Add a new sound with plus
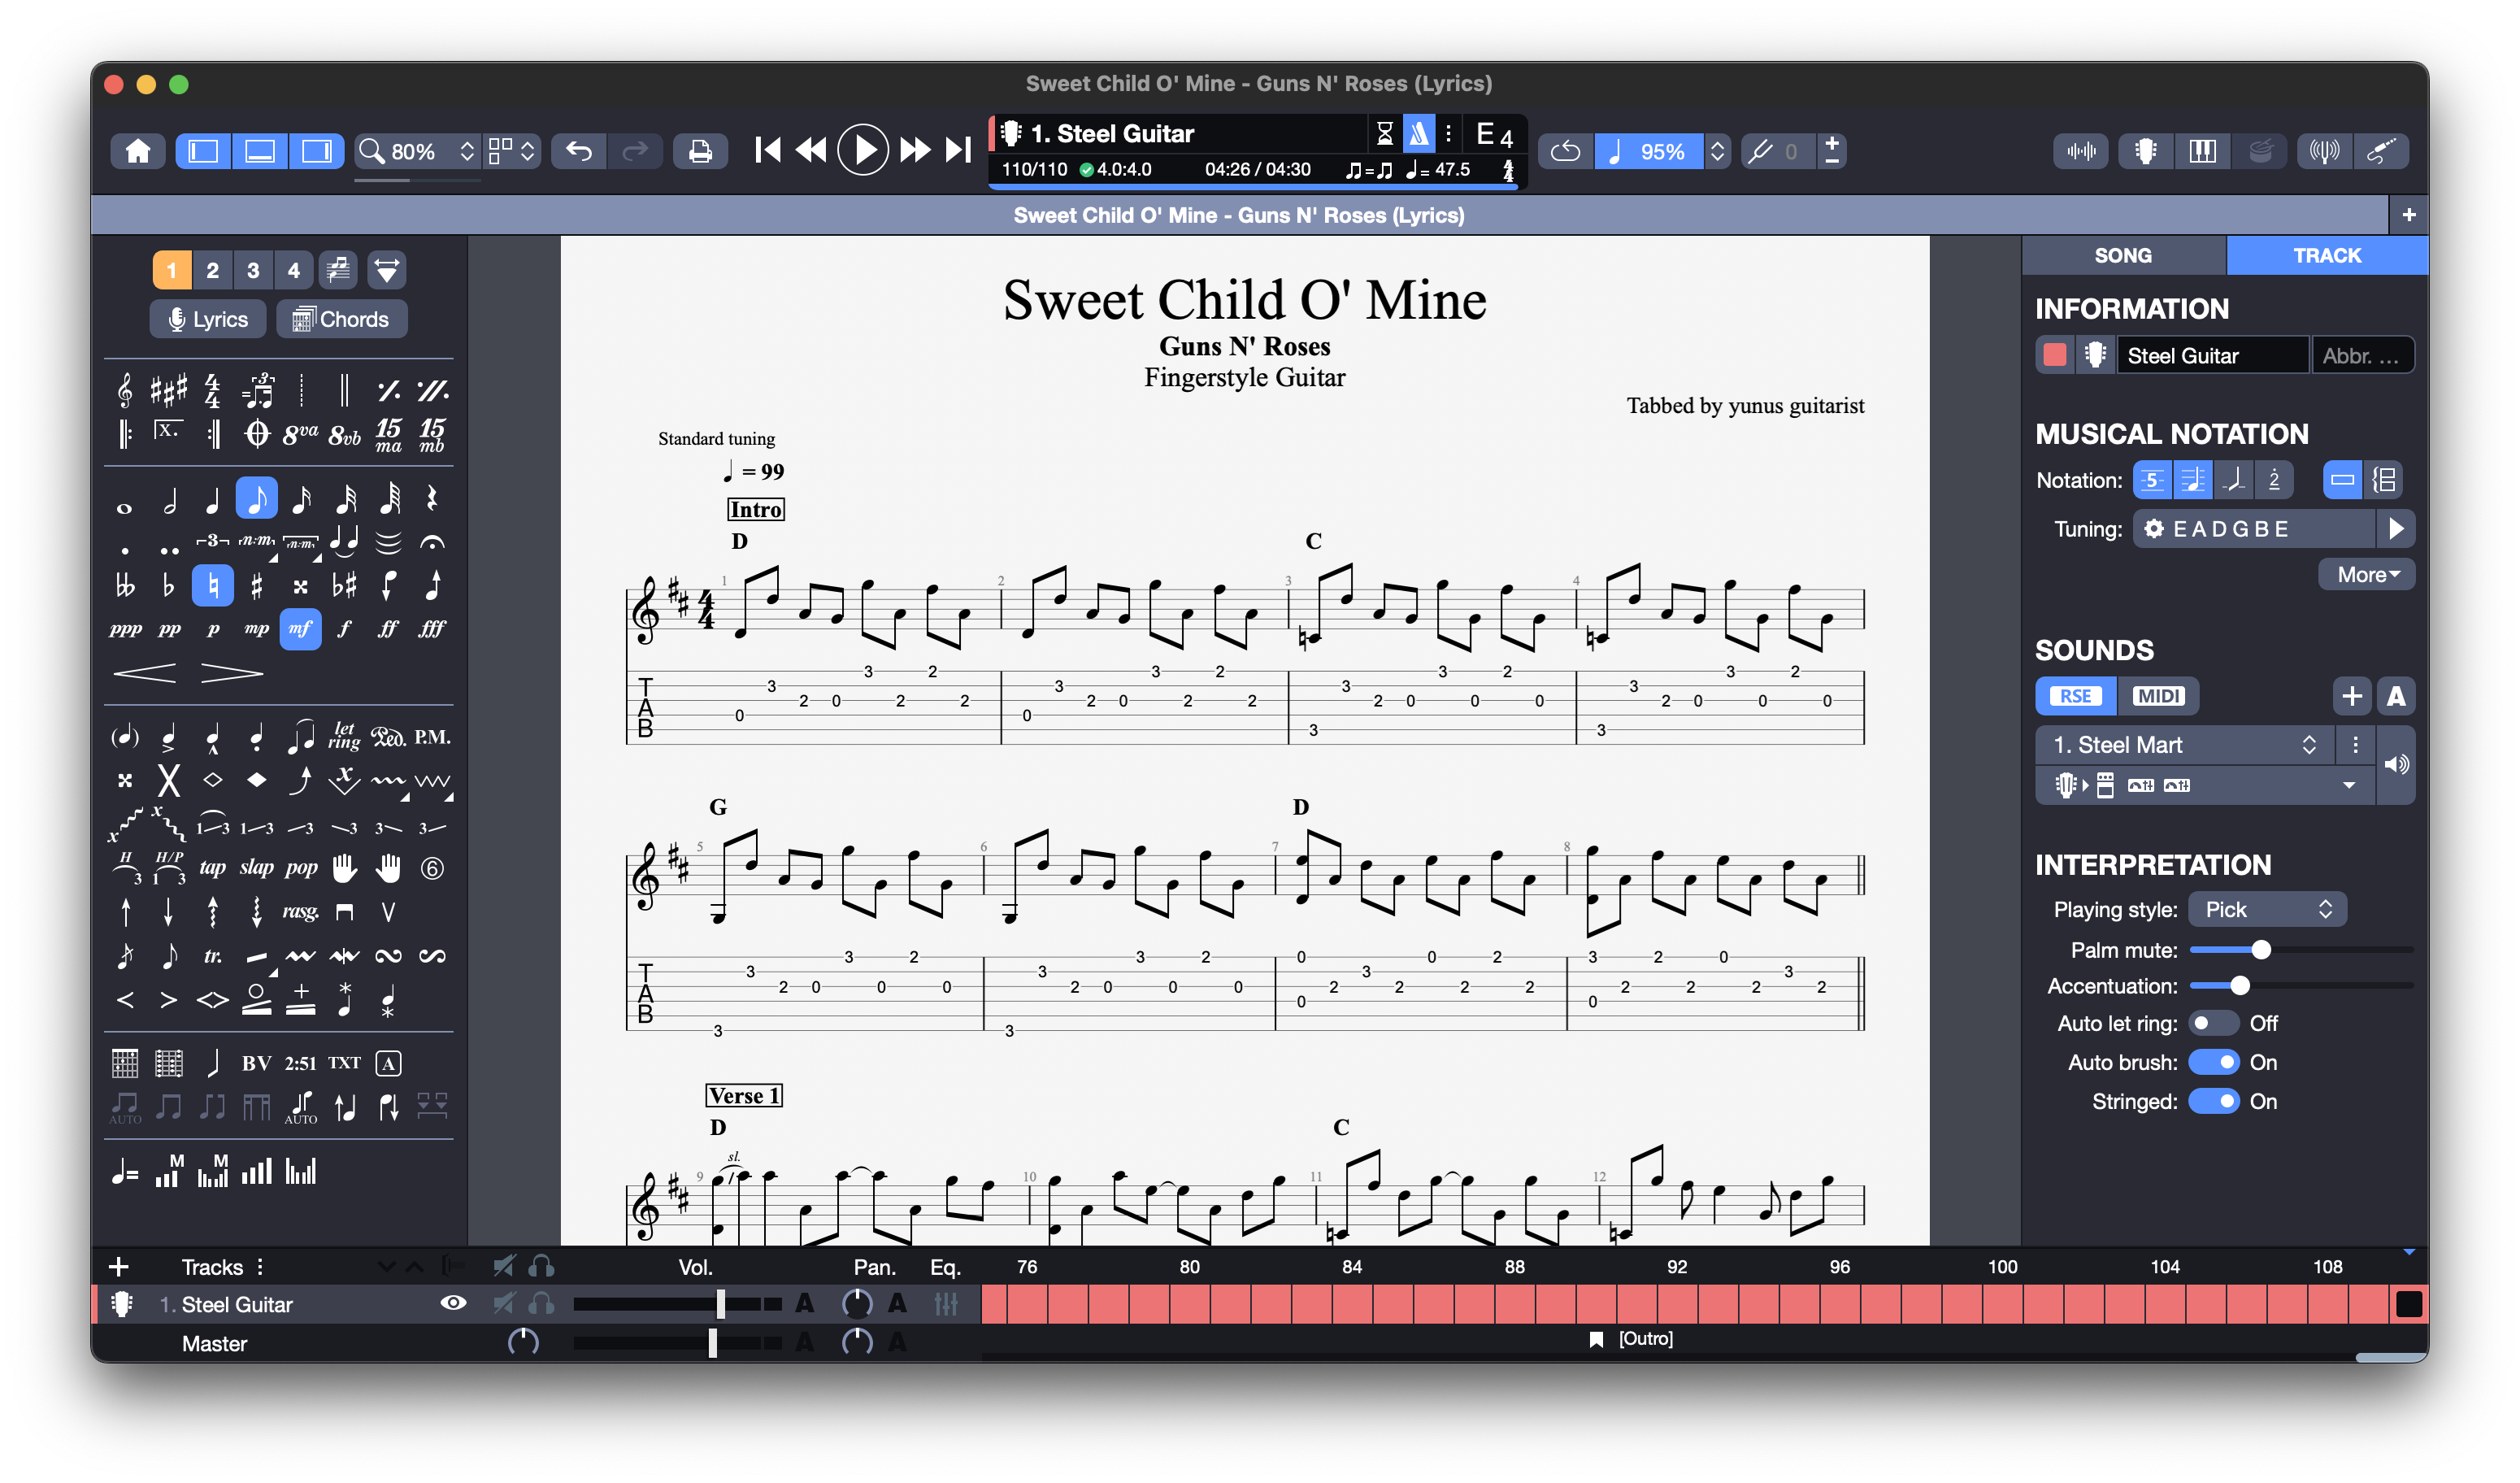 click(2352, 696)
